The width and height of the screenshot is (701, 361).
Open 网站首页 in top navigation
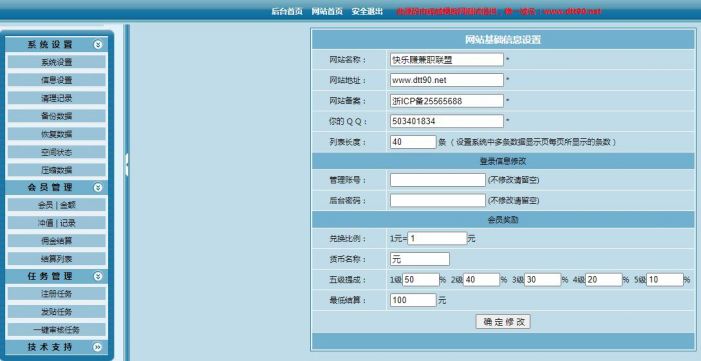click(x=327, y=12)
